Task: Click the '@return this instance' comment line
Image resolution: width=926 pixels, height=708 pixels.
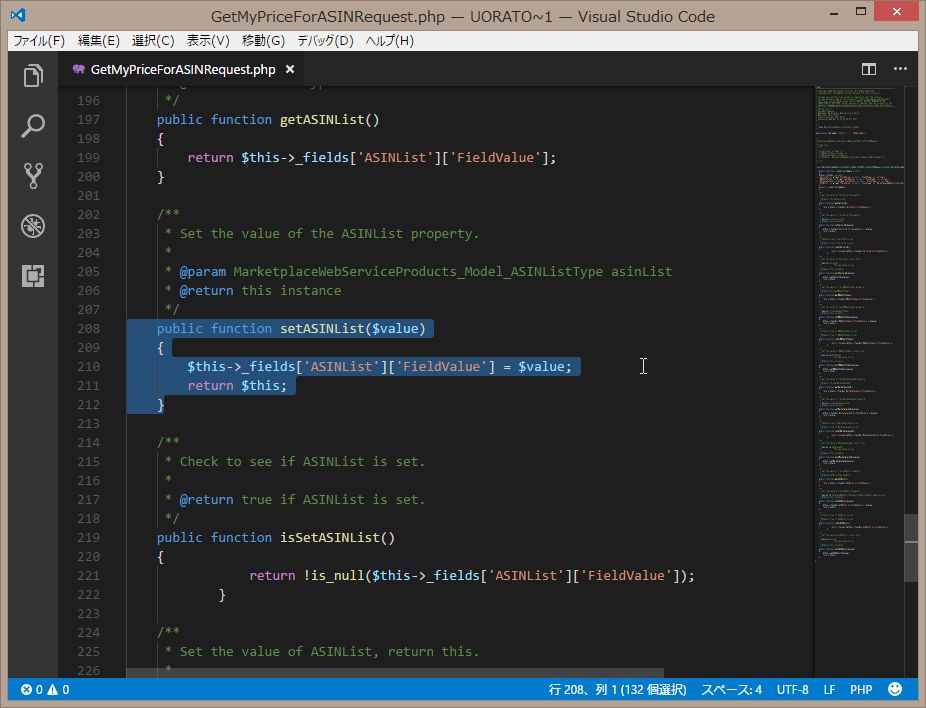Action: coord(260,291)
